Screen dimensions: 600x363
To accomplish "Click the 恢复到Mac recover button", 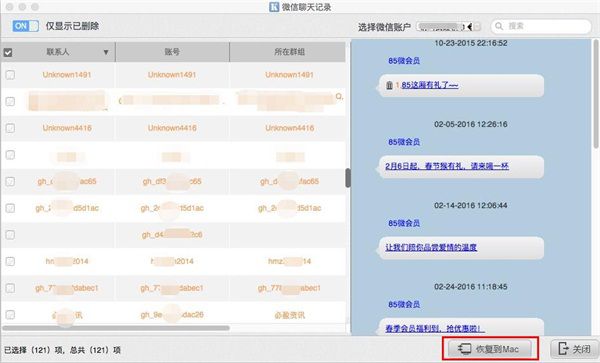I will click(490, 348).
